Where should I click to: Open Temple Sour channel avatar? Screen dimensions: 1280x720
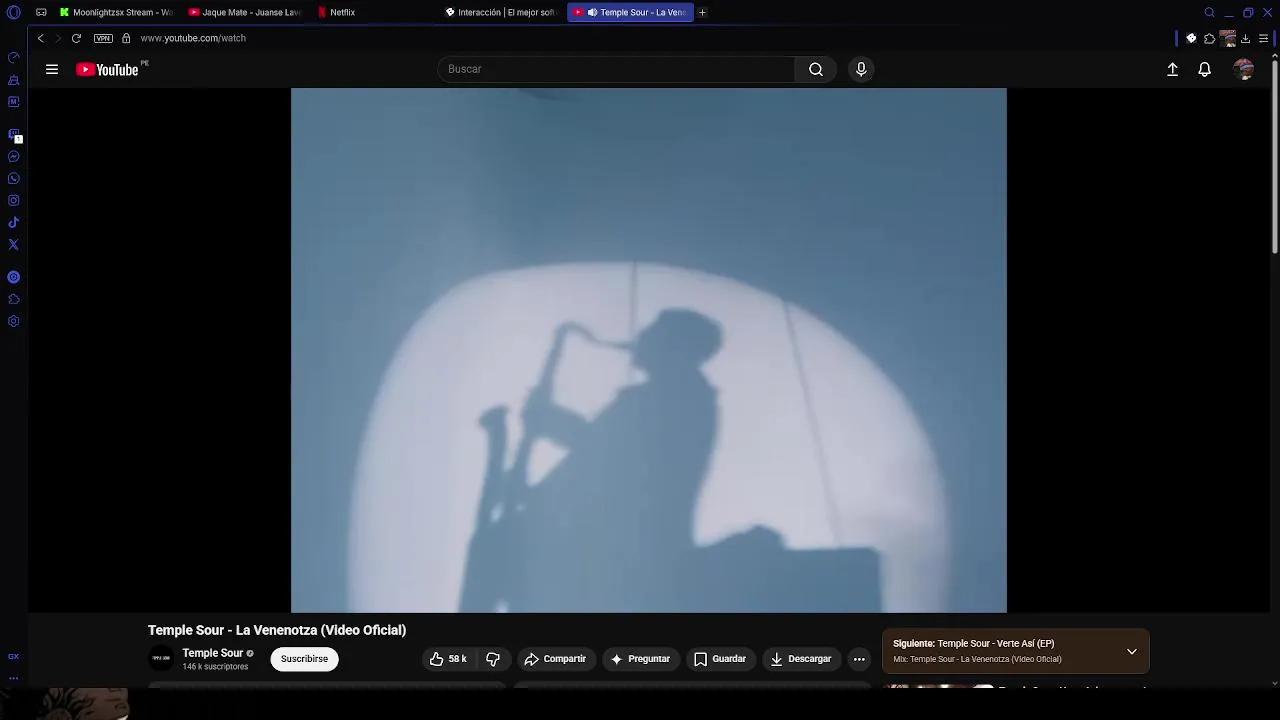click(161, 658)
